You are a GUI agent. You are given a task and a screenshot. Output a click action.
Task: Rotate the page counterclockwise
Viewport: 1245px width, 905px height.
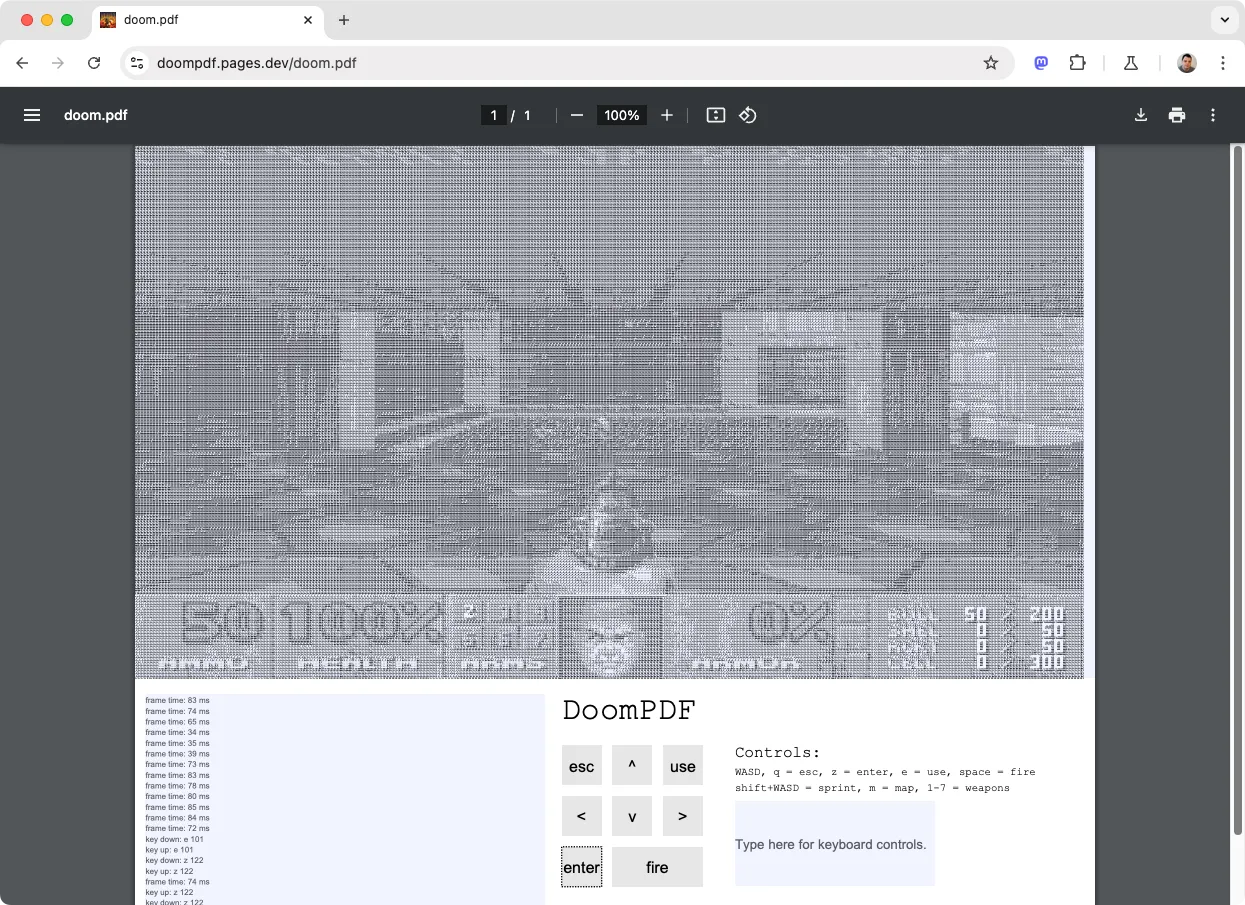click(748, 115)
